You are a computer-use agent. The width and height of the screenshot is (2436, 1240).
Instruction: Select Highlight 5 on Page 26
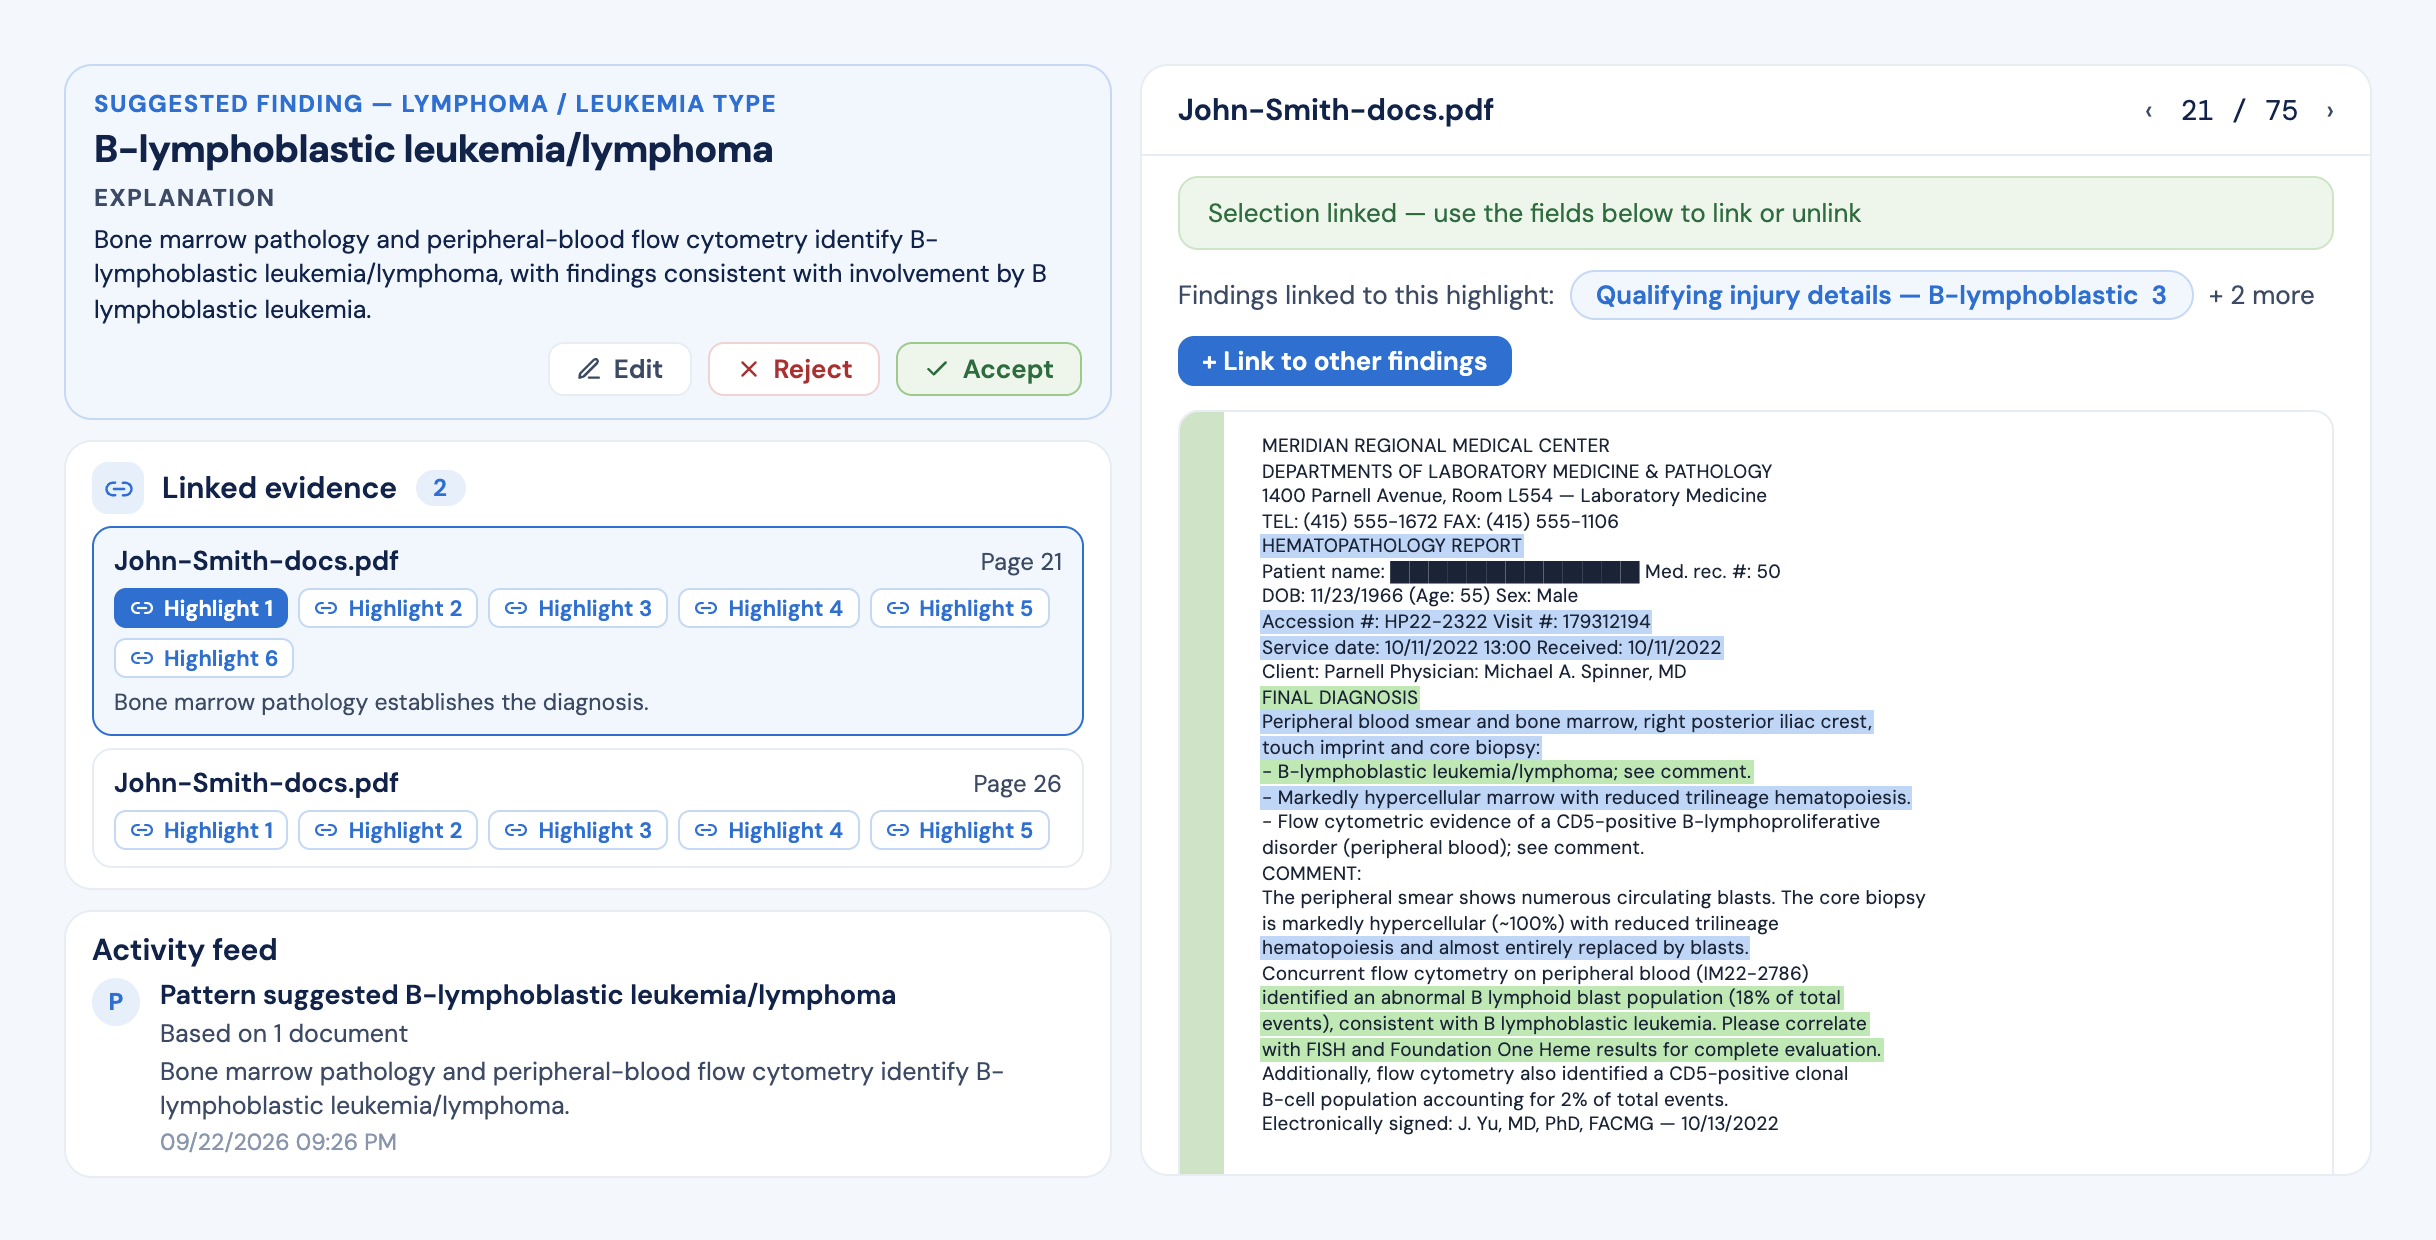960,830
